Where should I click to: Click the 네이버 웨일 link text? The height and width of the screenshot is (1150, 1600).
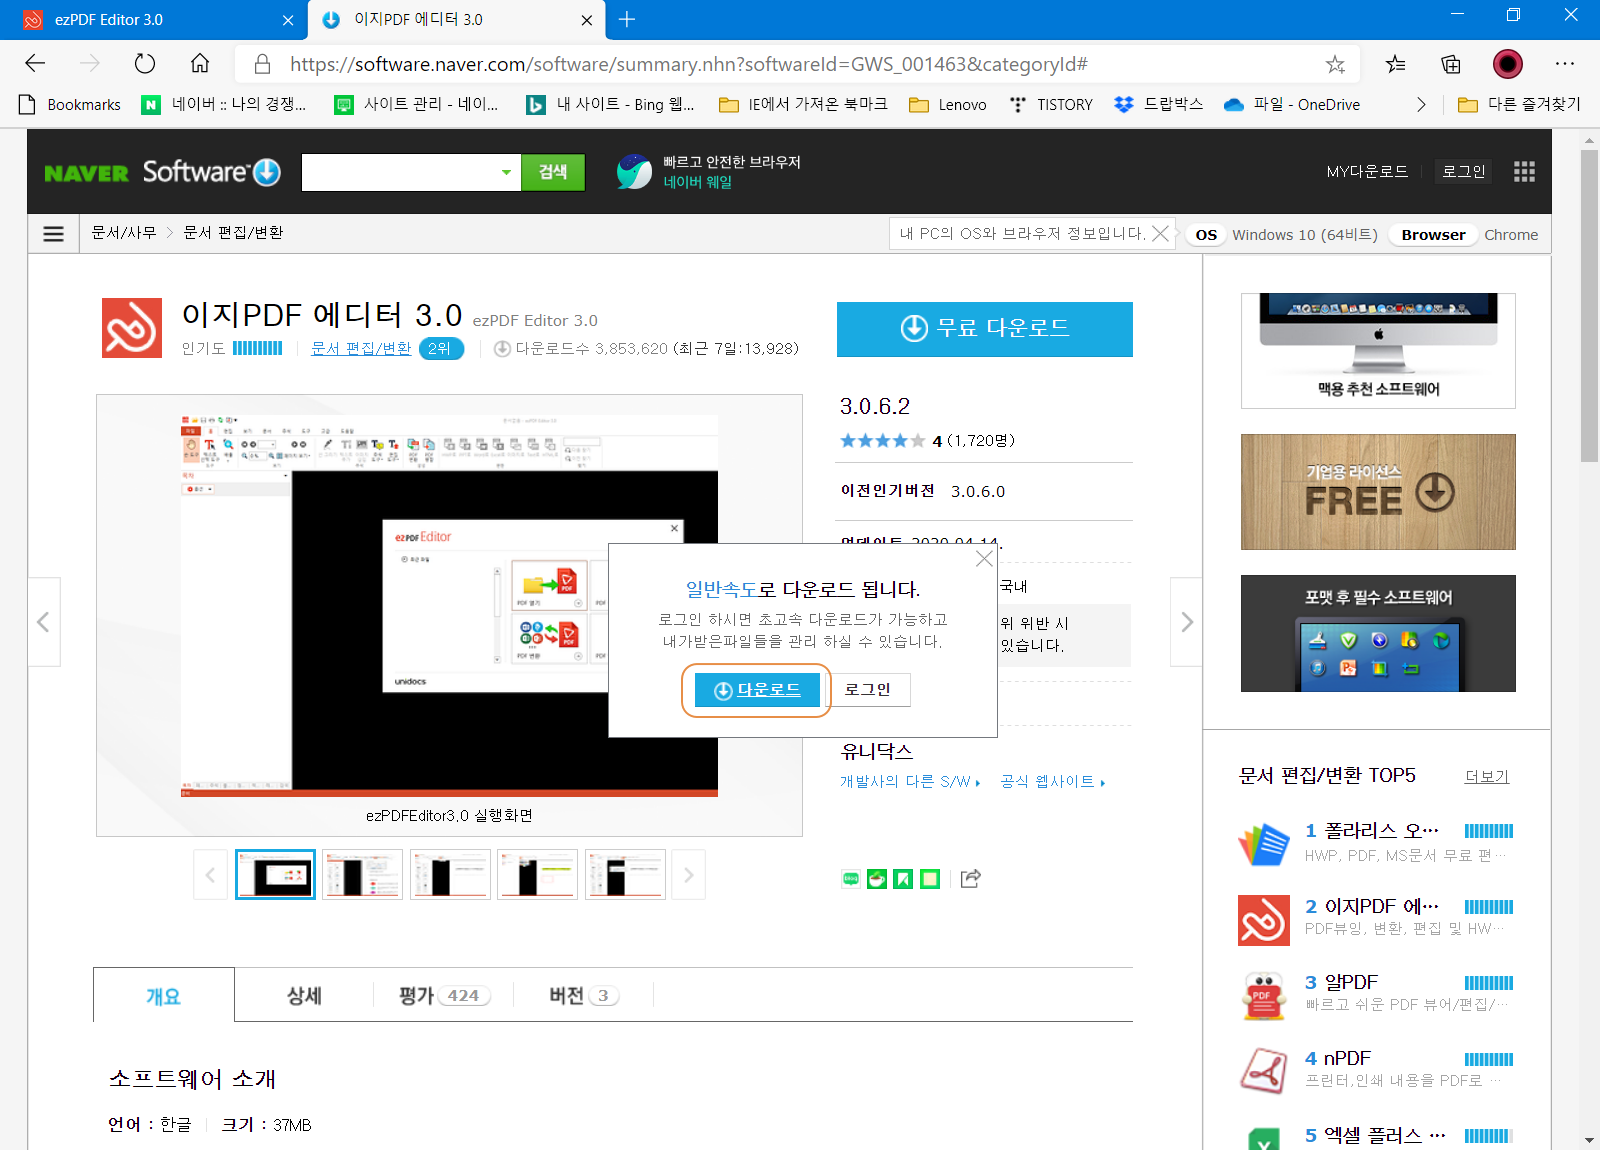[x=698, y=182]
